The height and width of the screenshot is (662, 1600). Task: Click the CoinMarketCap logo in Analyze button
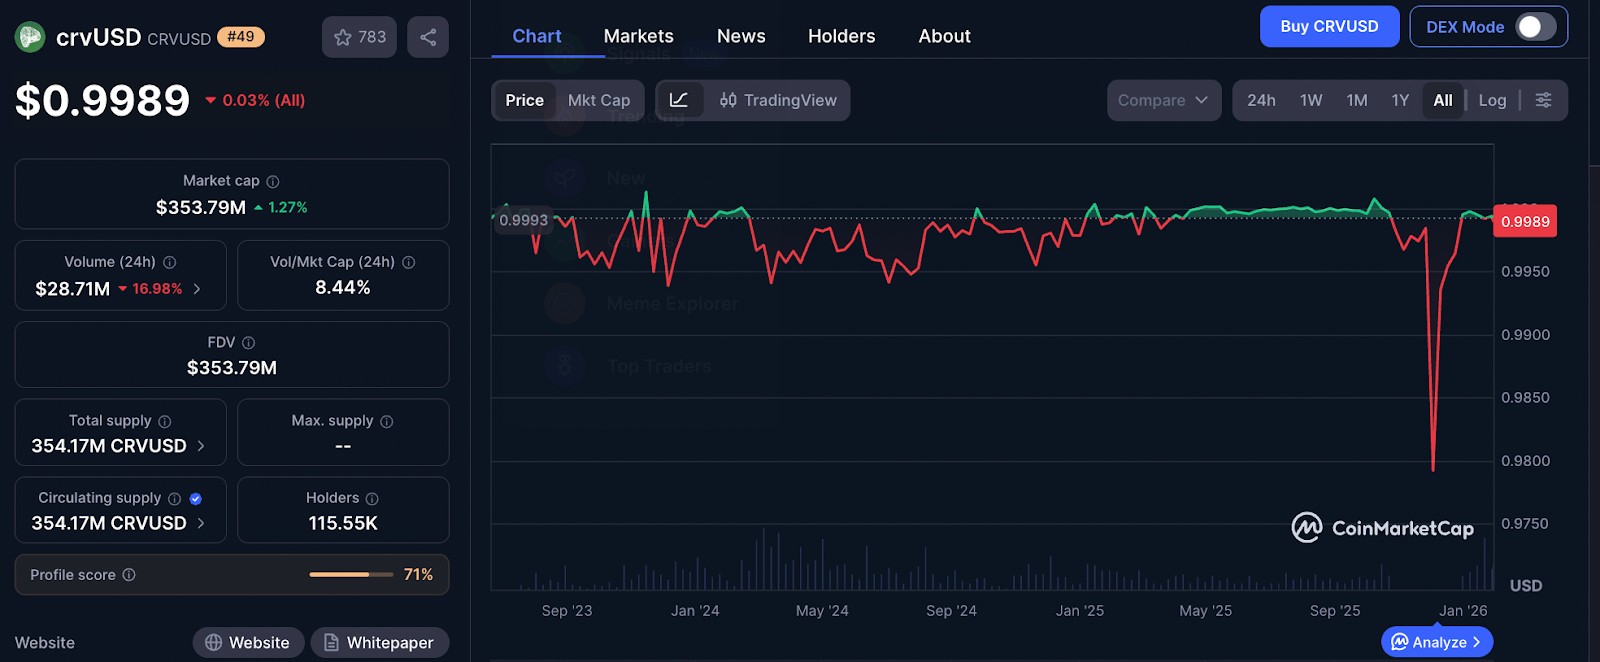point(1400,642)
